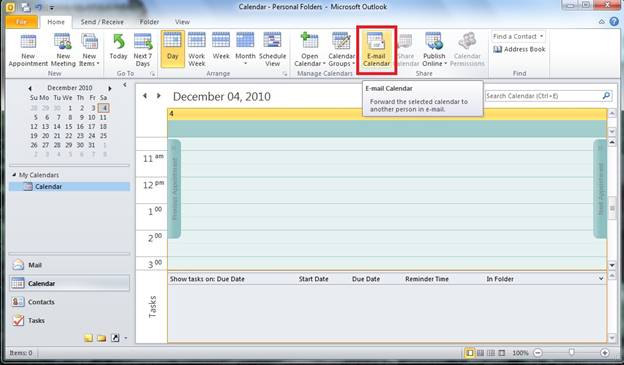
Task: Jump to Next Appointment
Action: click(x=600, y=189)
